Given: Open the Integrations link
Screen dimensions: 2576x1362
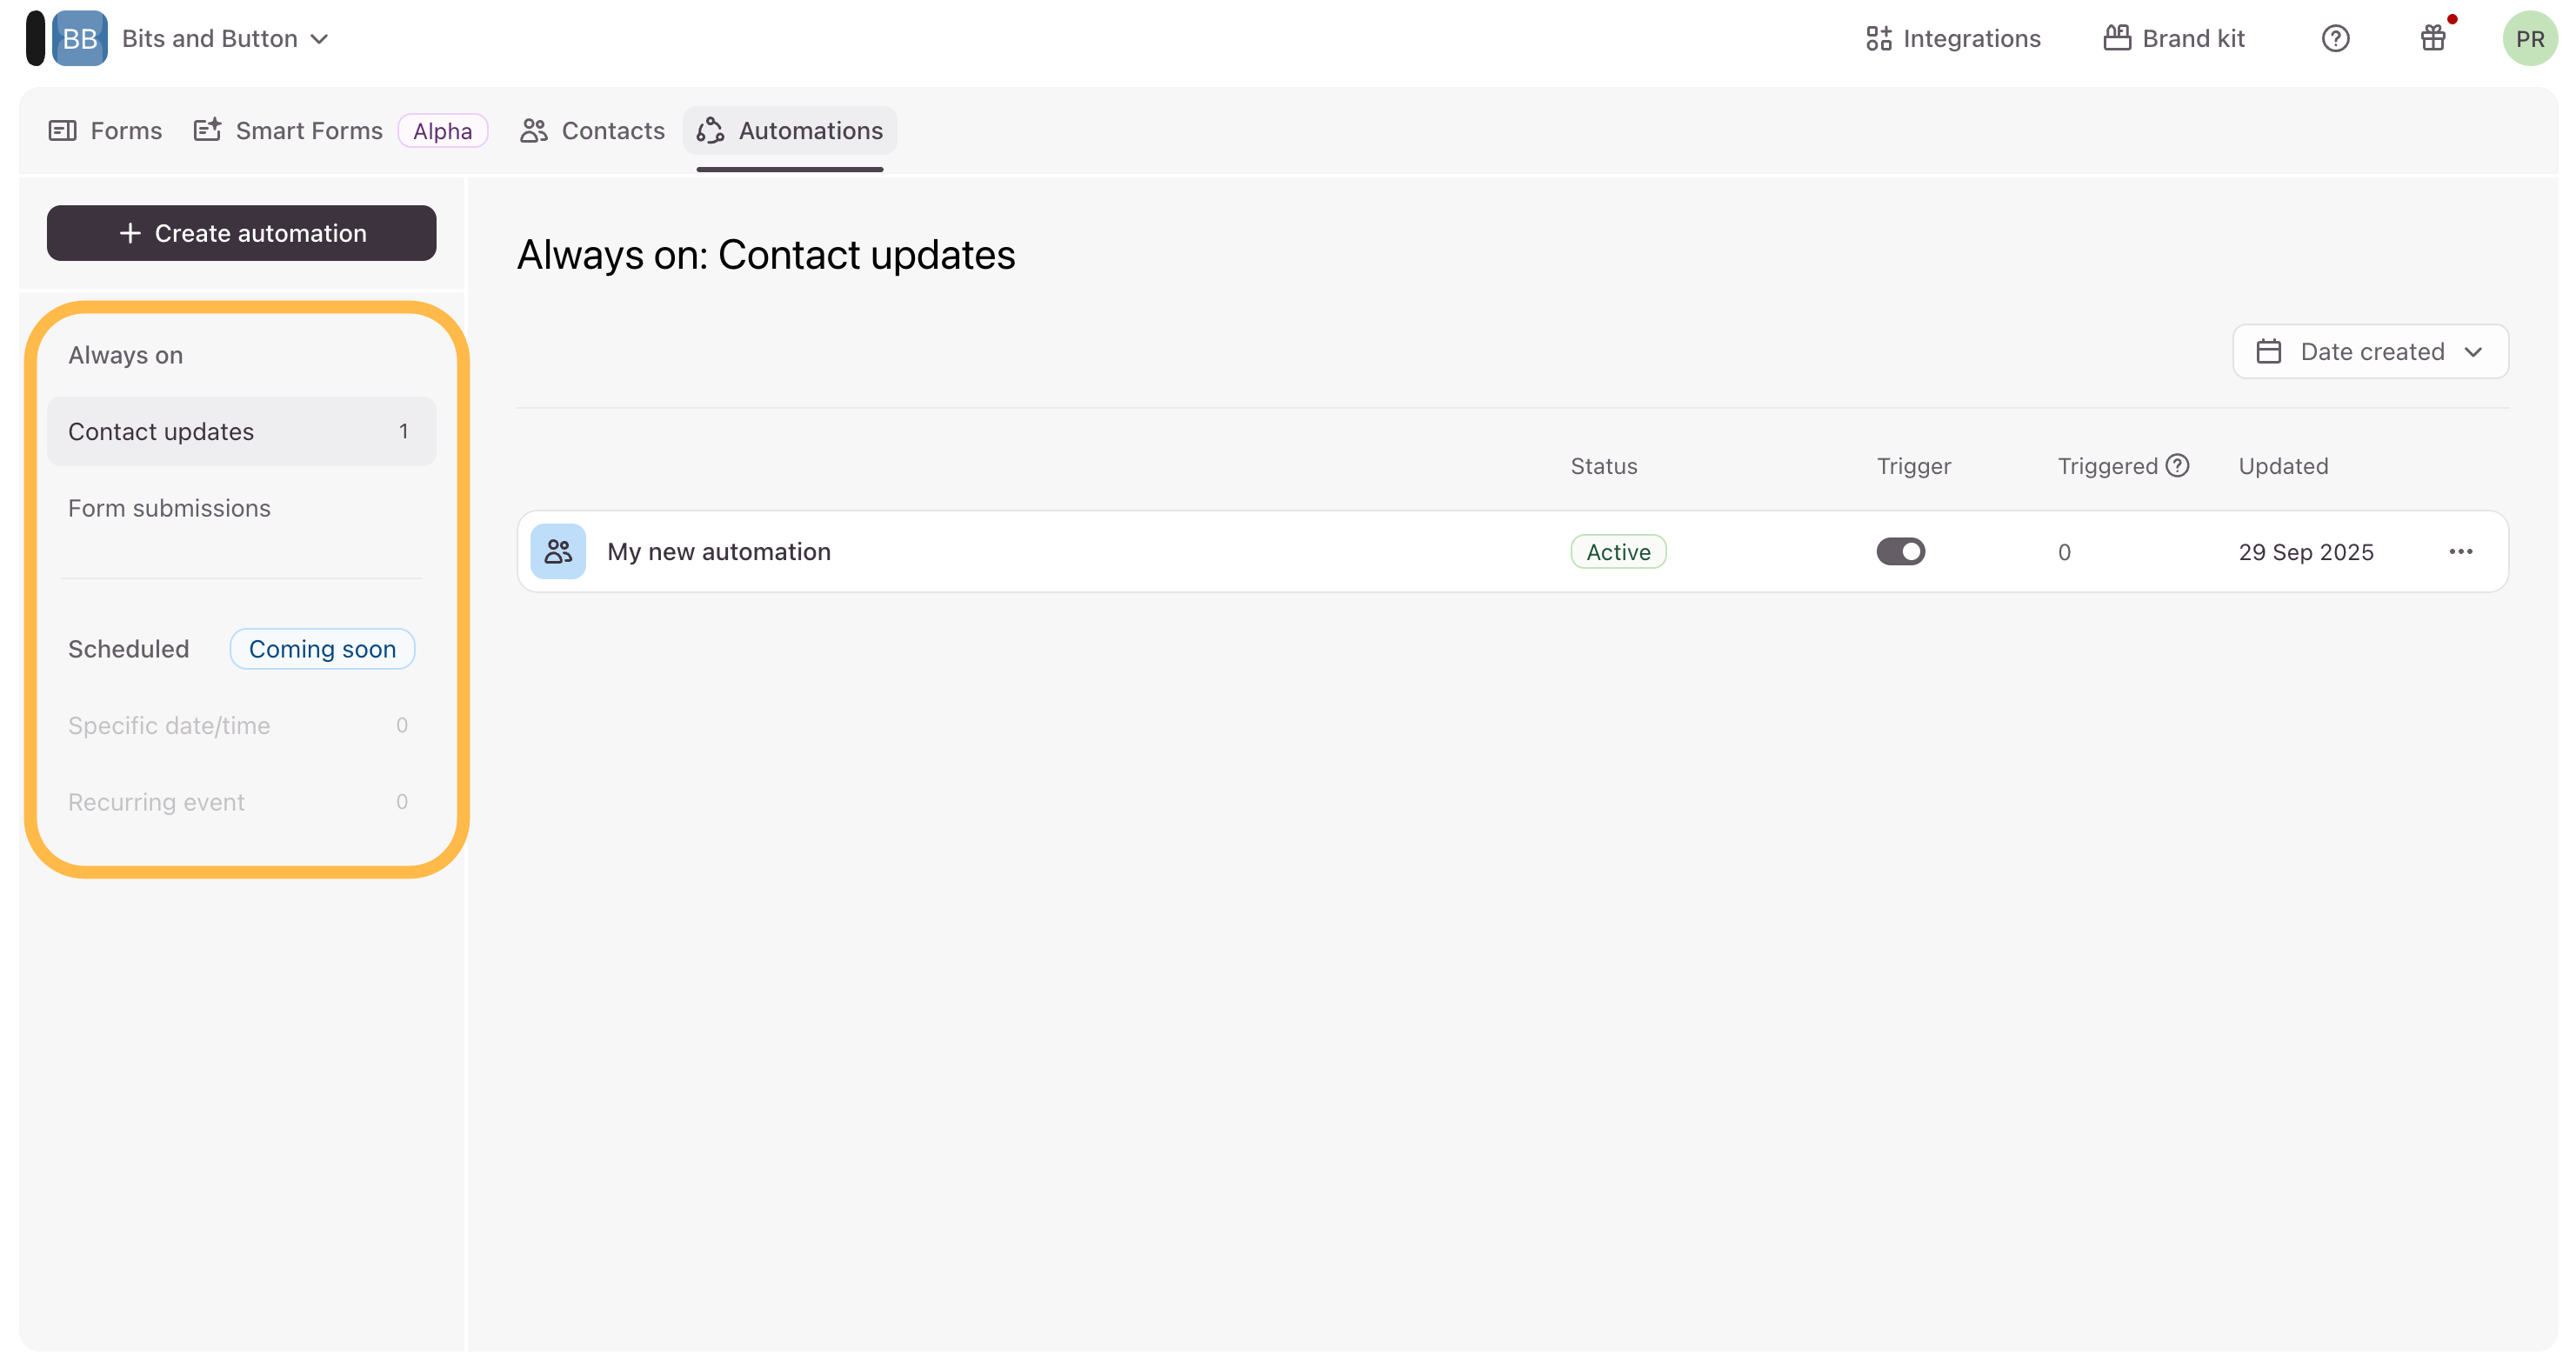Looking at the screenshot, I should pyautogui.click(x=1952, y=39).
